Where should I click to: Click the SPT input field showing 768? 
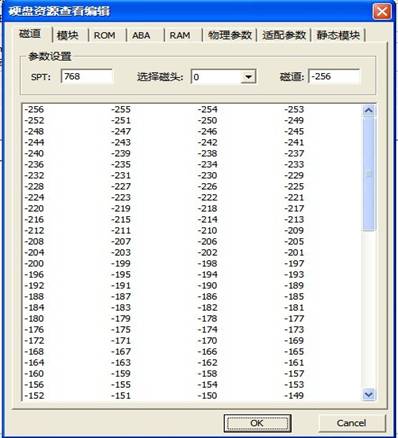click(87, 77)
